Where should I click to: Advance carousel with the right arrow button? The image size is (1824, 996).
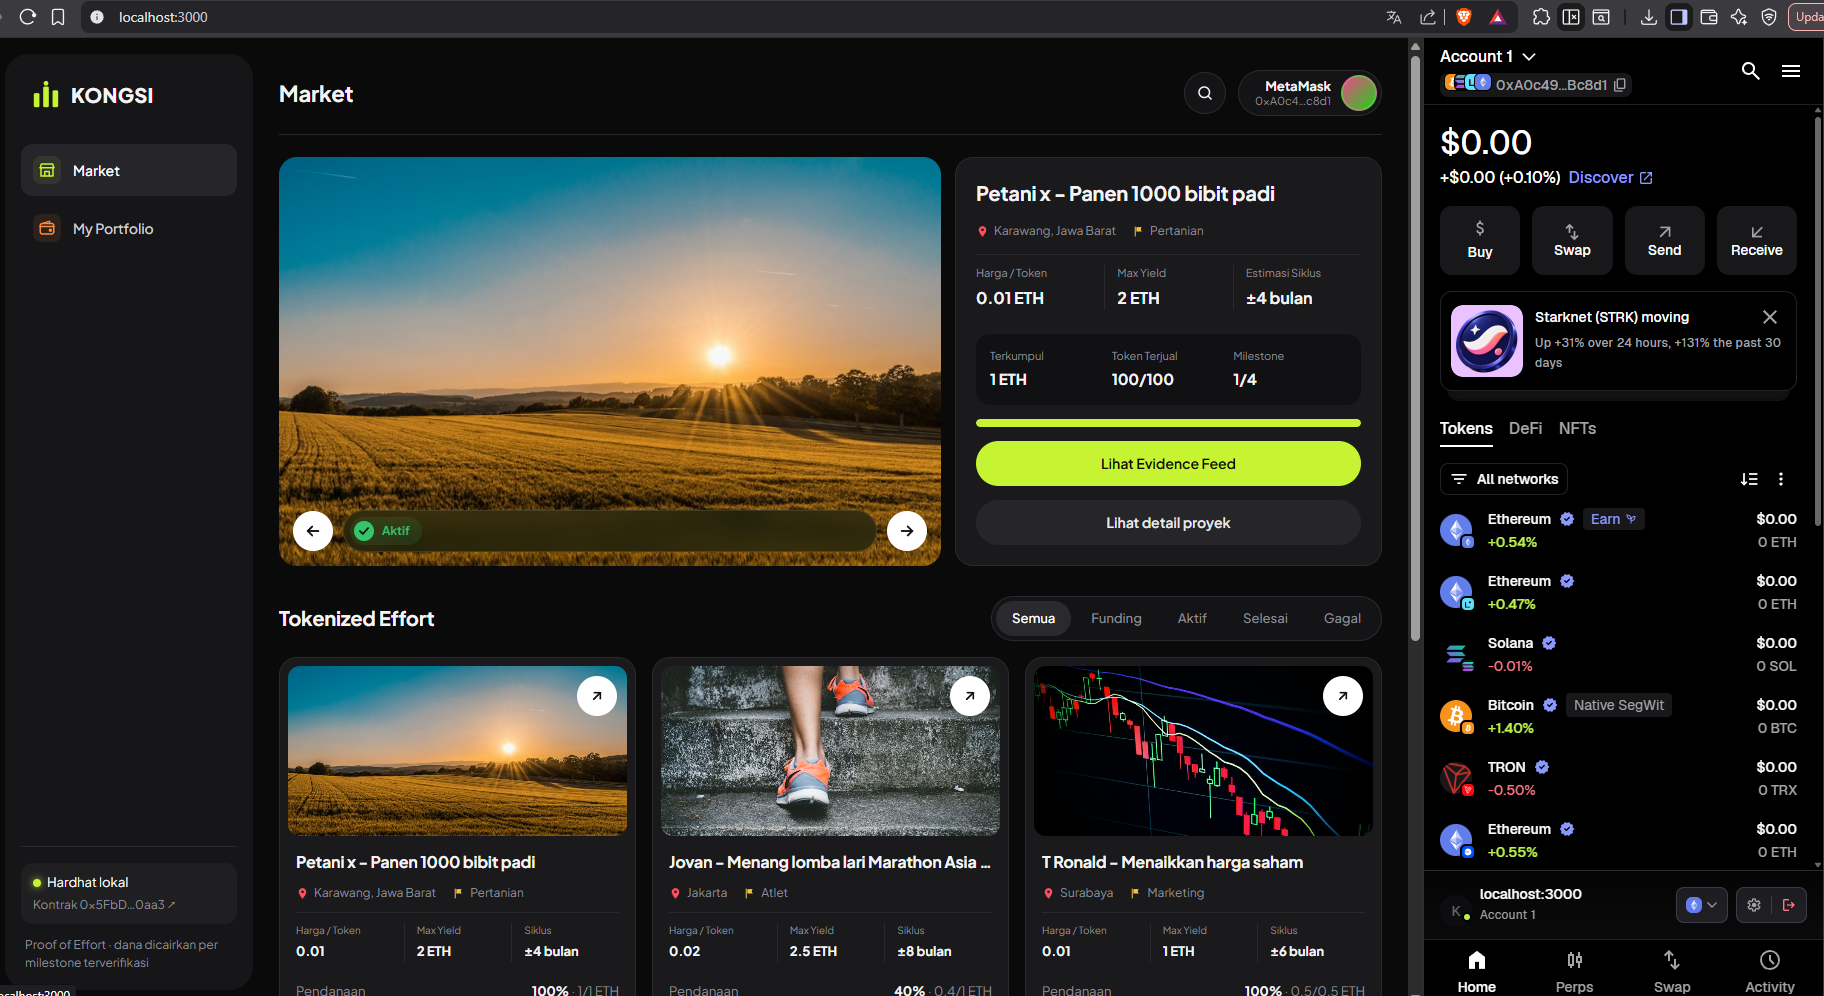907,531
